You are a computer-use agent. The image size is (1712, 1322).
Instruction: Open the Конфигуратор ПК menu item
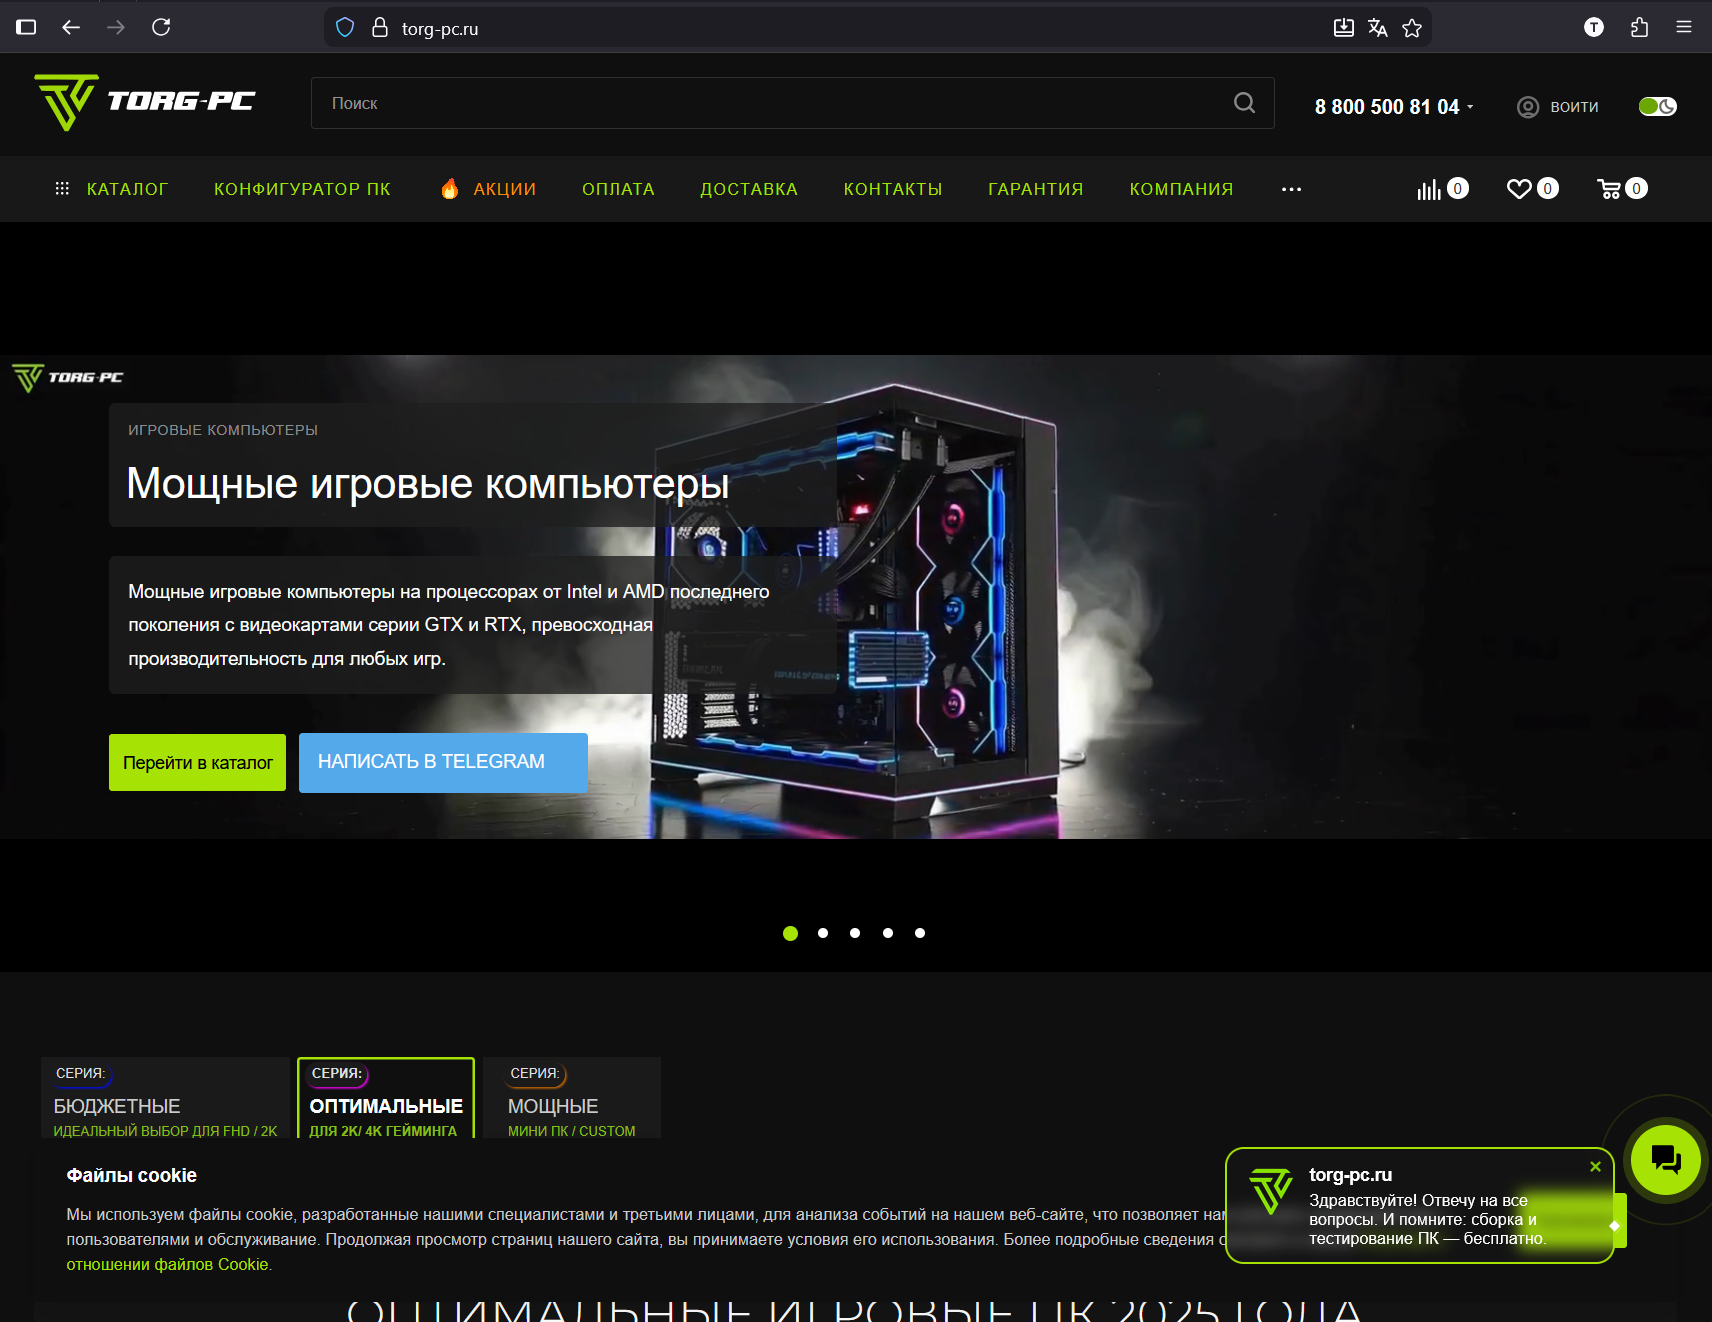click(x=302, y=189)
